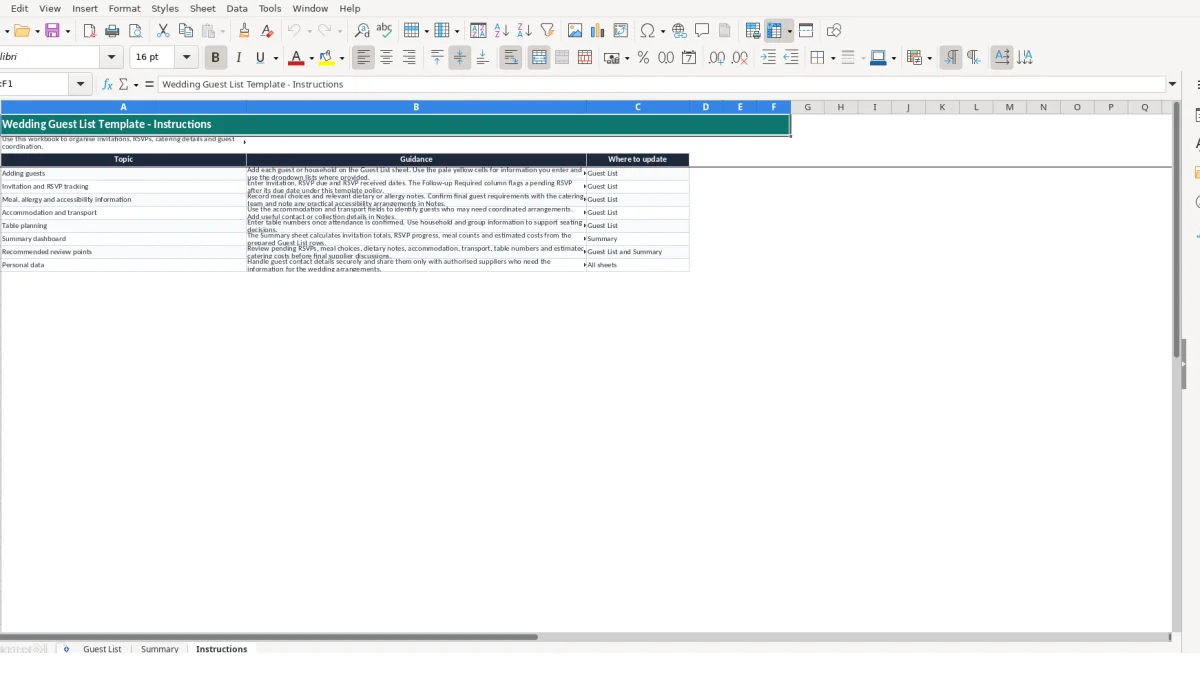
Task: Insert a hyperlink icon
Action: tap(679, 31)
